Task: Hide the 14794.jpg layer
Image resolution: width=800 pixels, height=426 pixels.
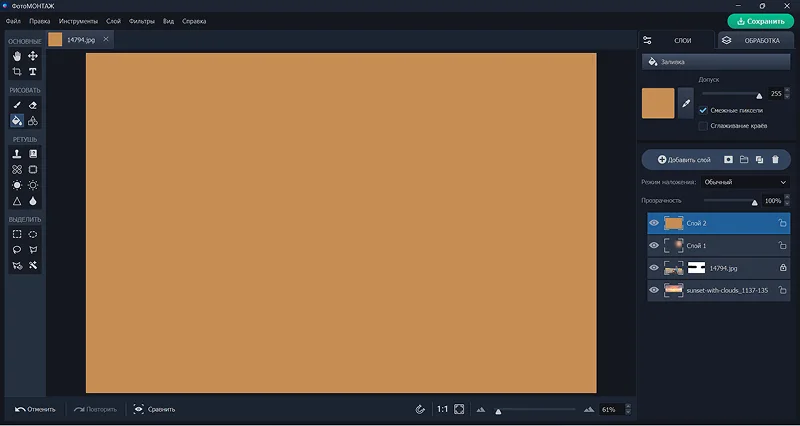Action: (x=654, y=268)
